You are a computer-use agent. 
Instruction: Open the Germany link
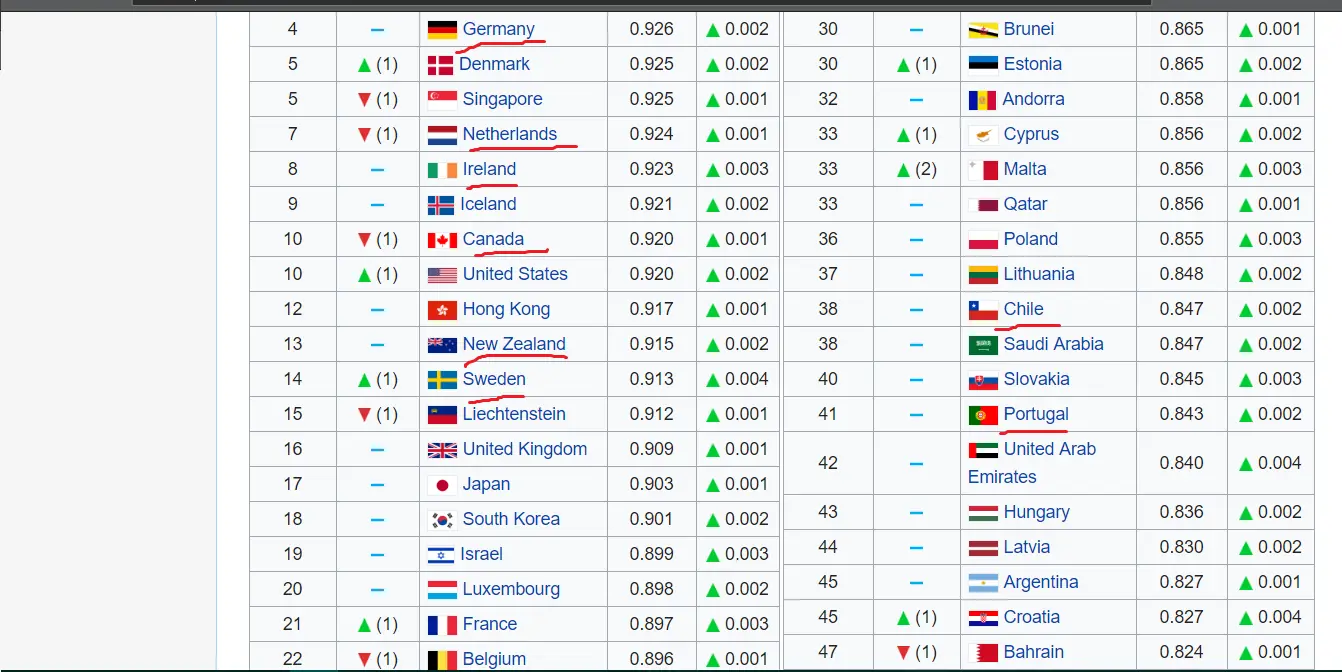point(498,29)
